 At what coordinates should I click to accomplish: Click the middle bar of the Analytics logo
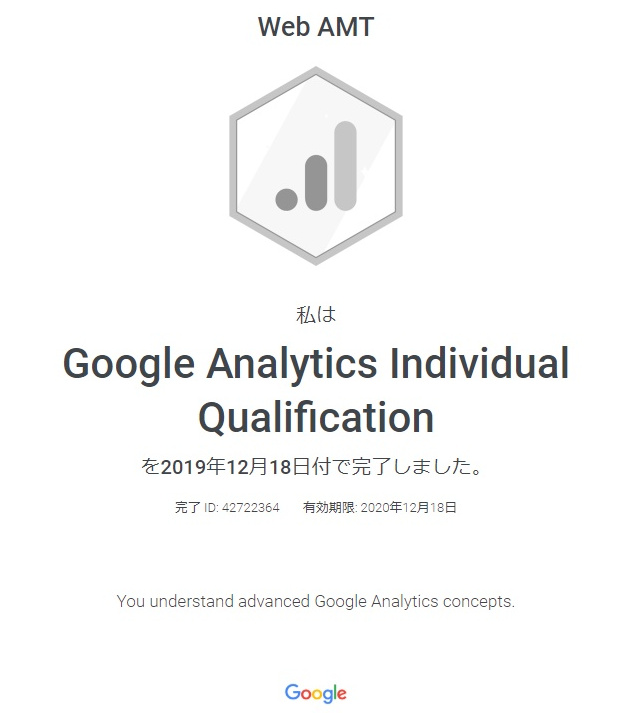click(316, 182)
